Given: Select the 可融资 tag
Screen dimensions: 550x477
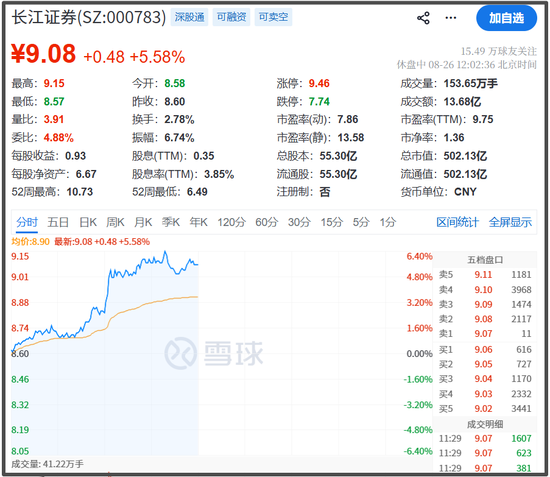Looking at the screenshot, I should click(x=231, y=17).
